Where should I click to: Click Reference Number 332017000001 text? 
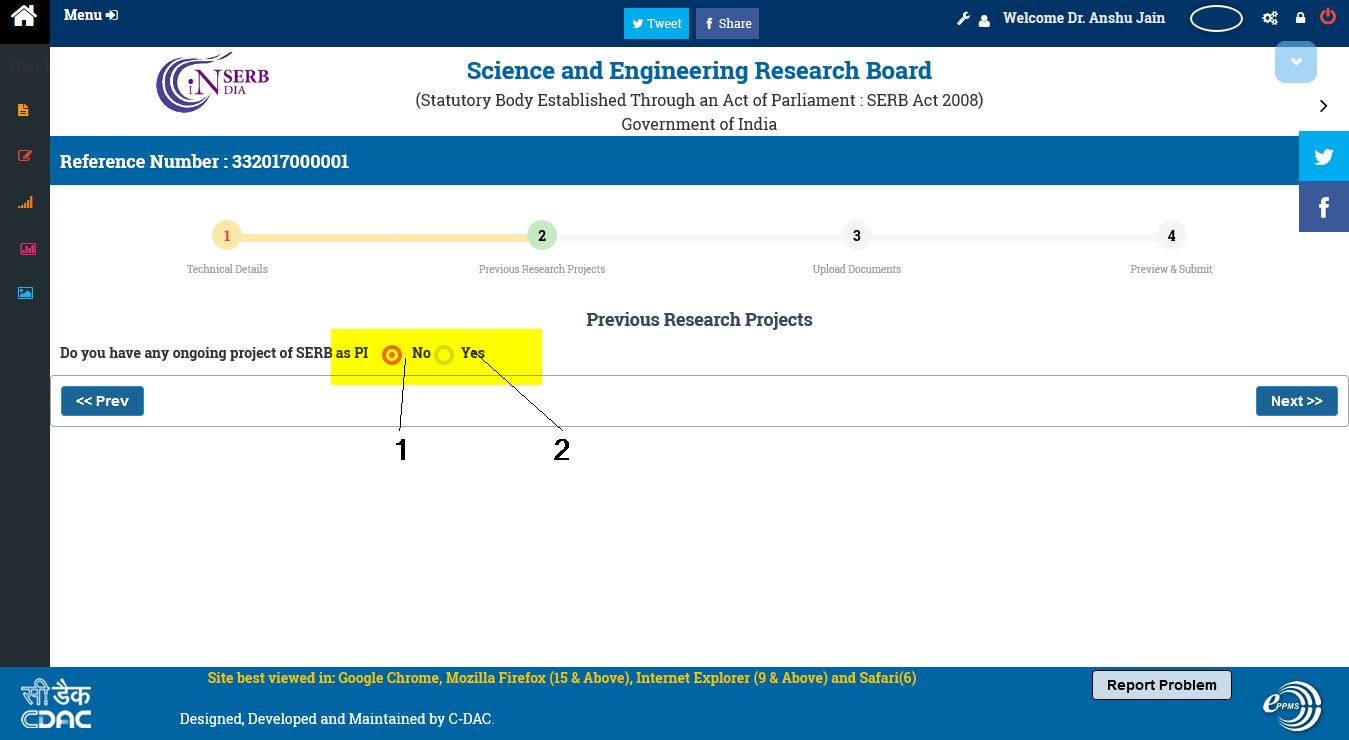click(204, 161)
